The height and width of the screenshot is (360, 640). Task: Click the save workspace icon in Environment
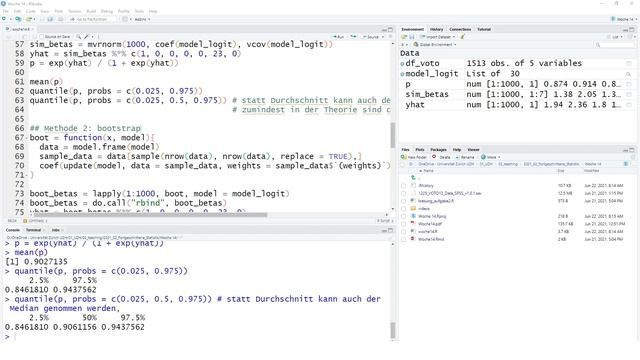coord(411,37)
